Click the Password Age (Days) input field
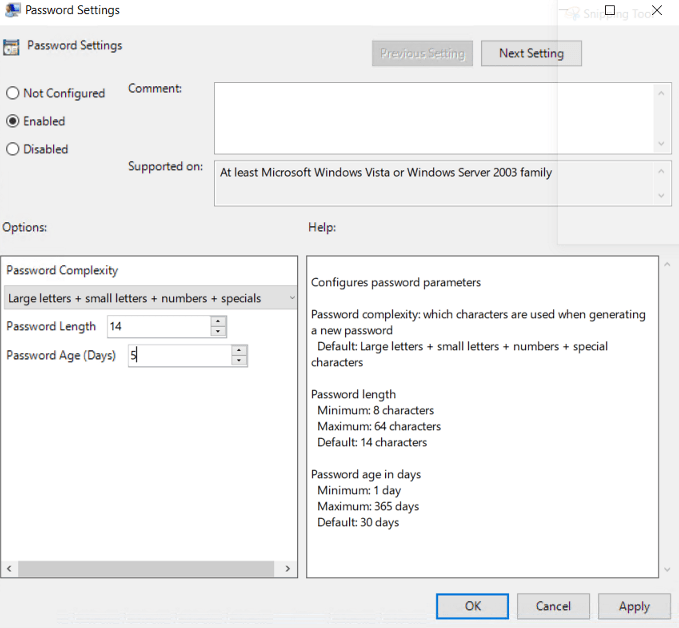The image size is (679, 628). point(178,355)
